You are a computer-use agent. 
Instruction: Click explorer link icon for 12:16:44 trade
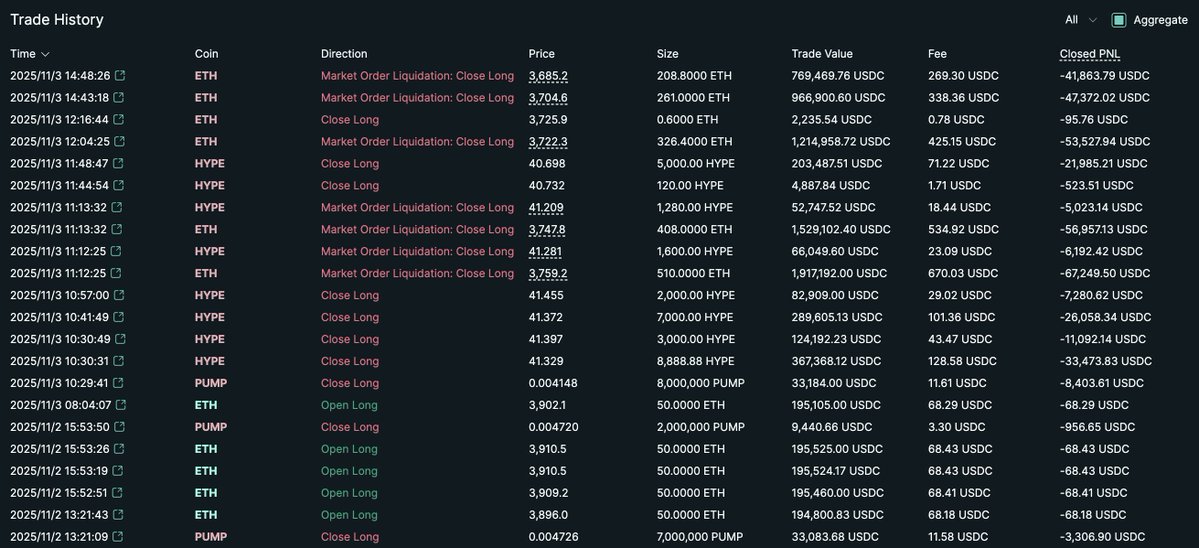[119, 120]
